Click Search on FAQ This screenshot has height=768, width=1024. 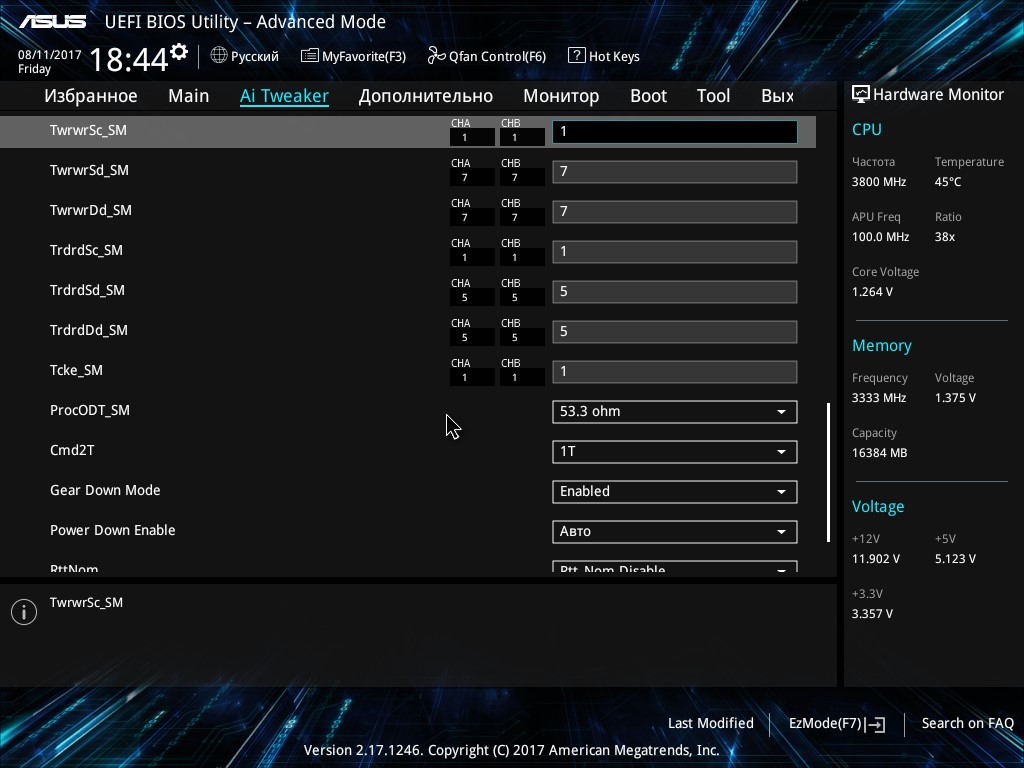point(967,723)
